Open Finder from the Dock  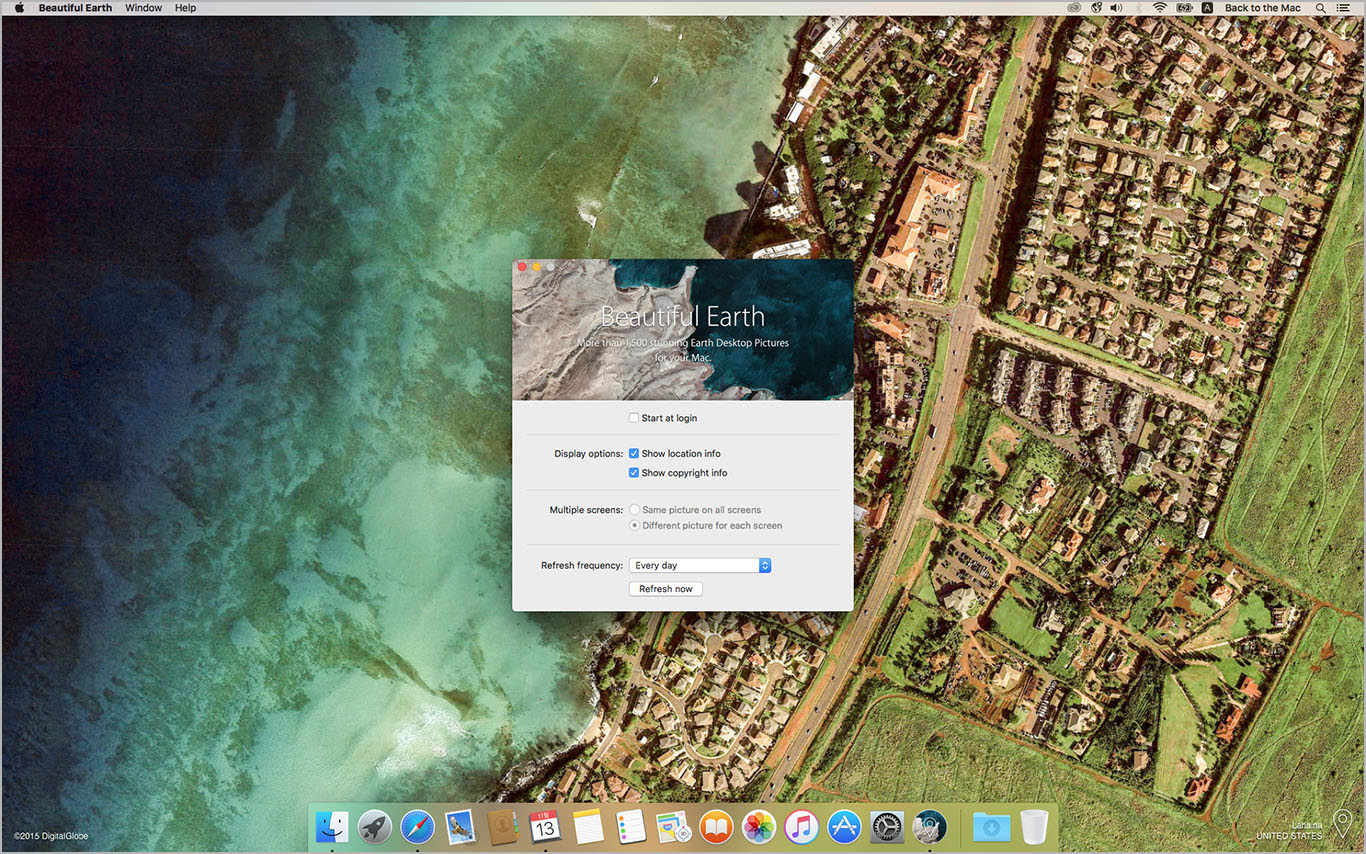click(331, 827)
